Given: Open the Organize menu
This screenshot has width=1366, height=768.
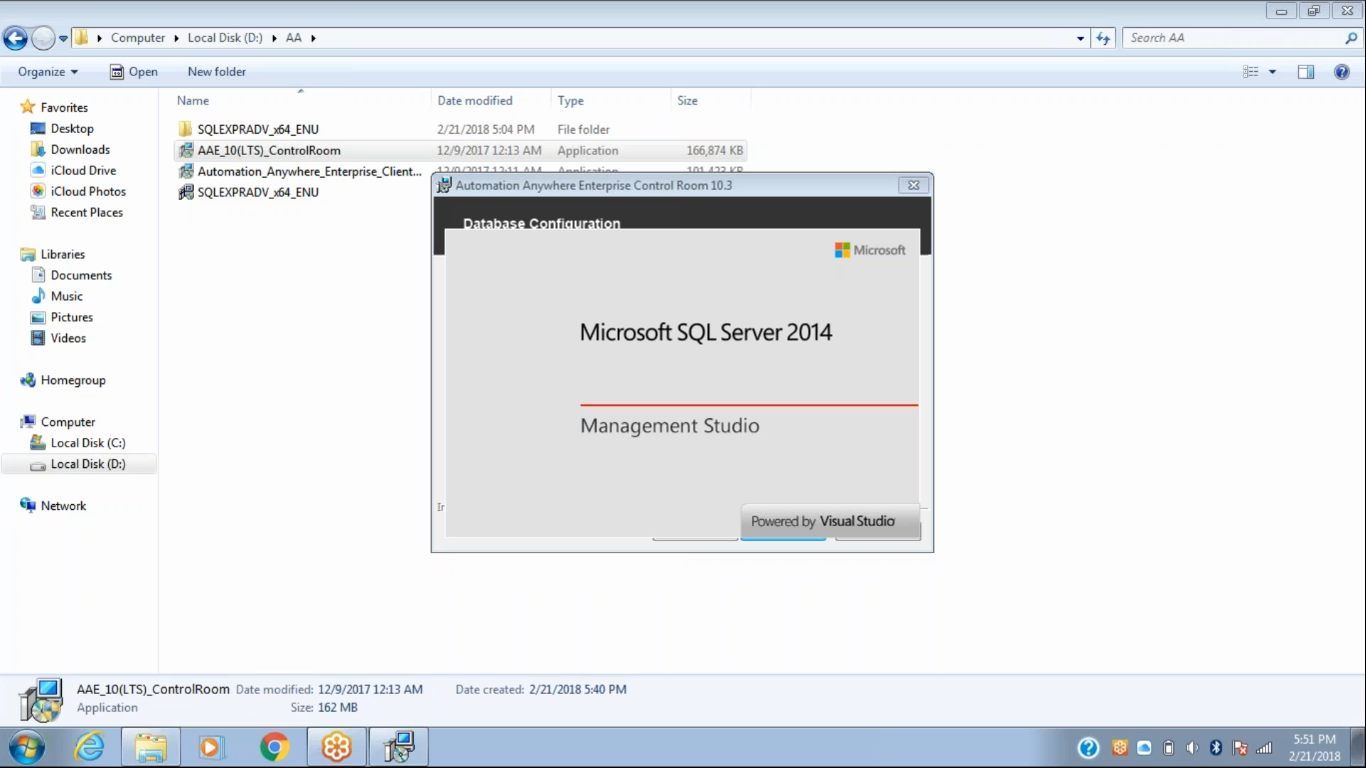Looking at the screenshot, I should 48,72.
